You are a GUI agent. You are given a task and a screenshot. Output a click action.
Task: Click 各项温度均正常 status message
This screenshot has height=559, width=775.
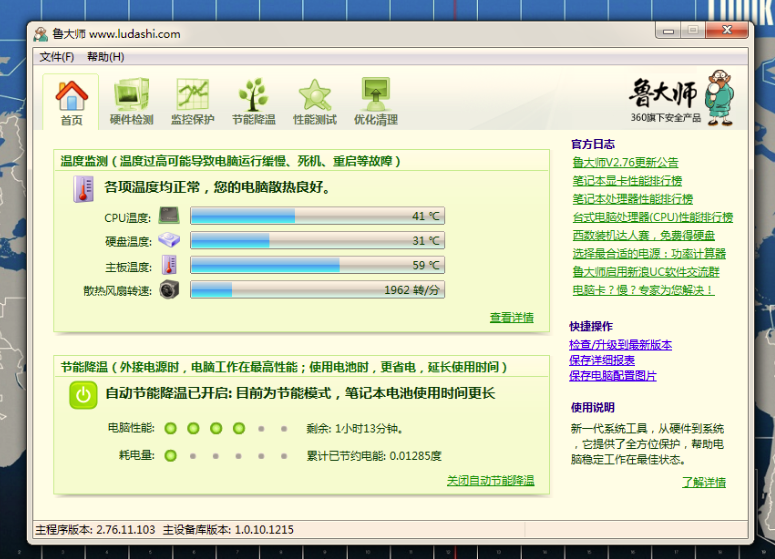pos(217,187)
